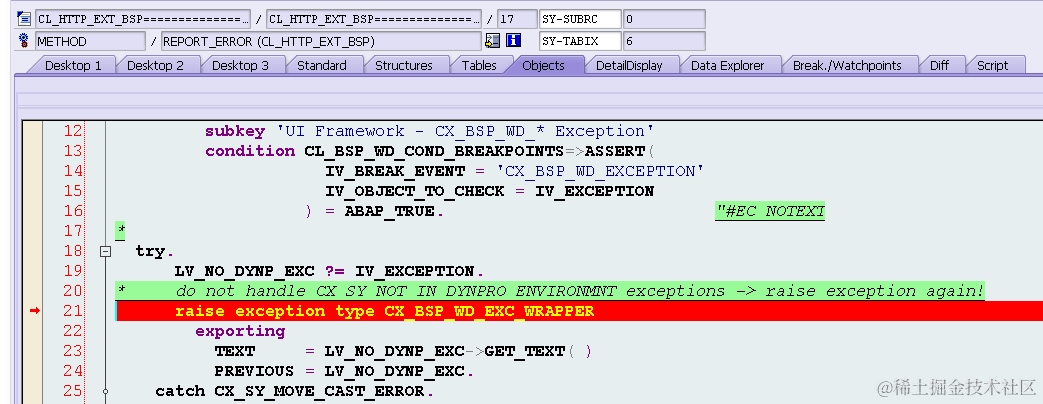Switch to the Desktop 2 tab
The height and width of the screenshot is (404, 1043).
click(155, 65)
